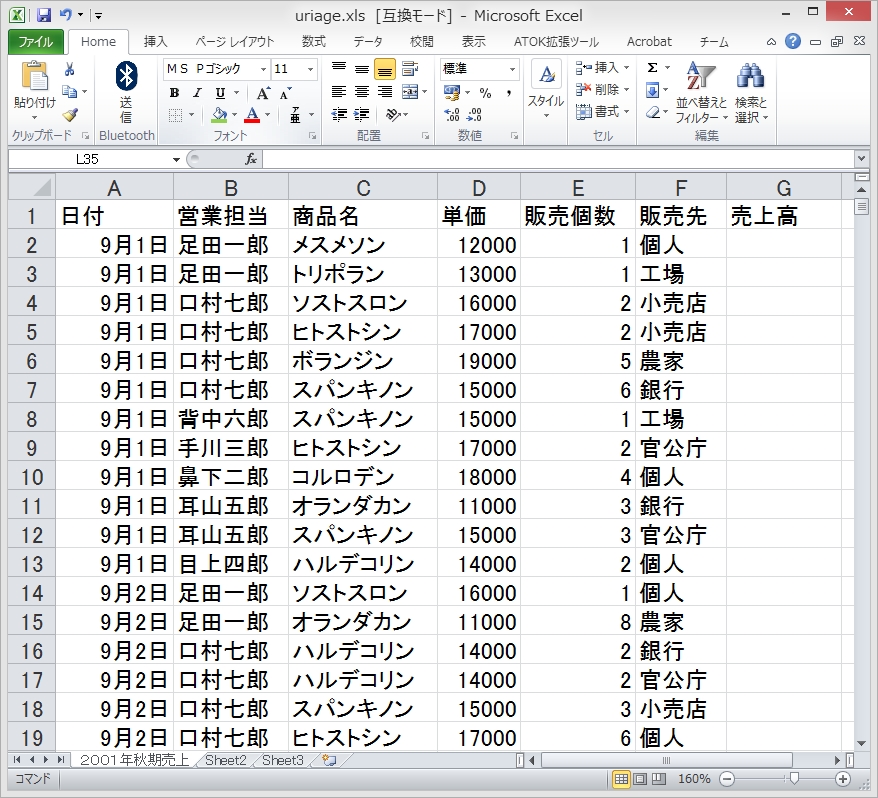The width and height of the screenshot is (878, 798).
Task: Click the Paste clipboard icon
Action: tap(35, 76)
